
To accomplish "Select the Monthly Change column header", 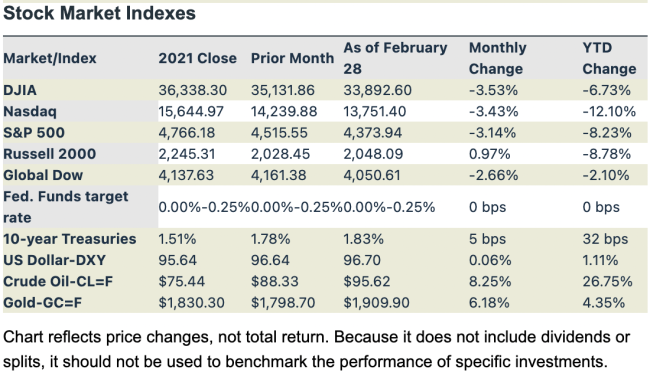I will 497,58.
